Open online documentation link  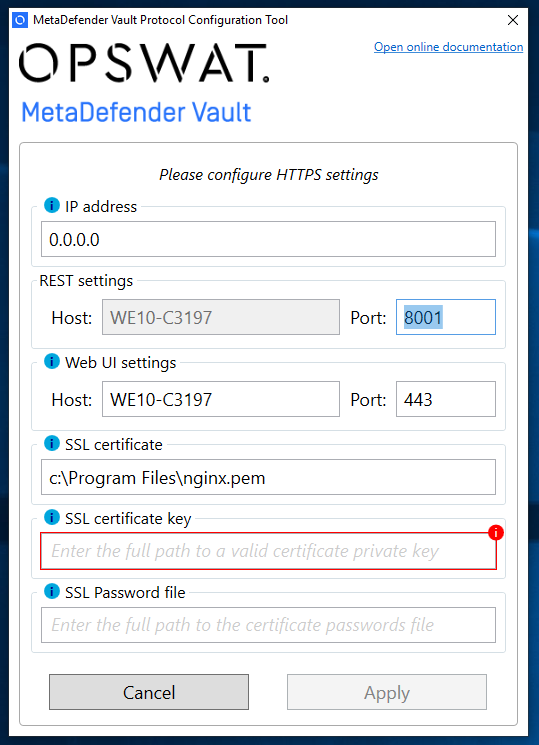tap(448, 47)
